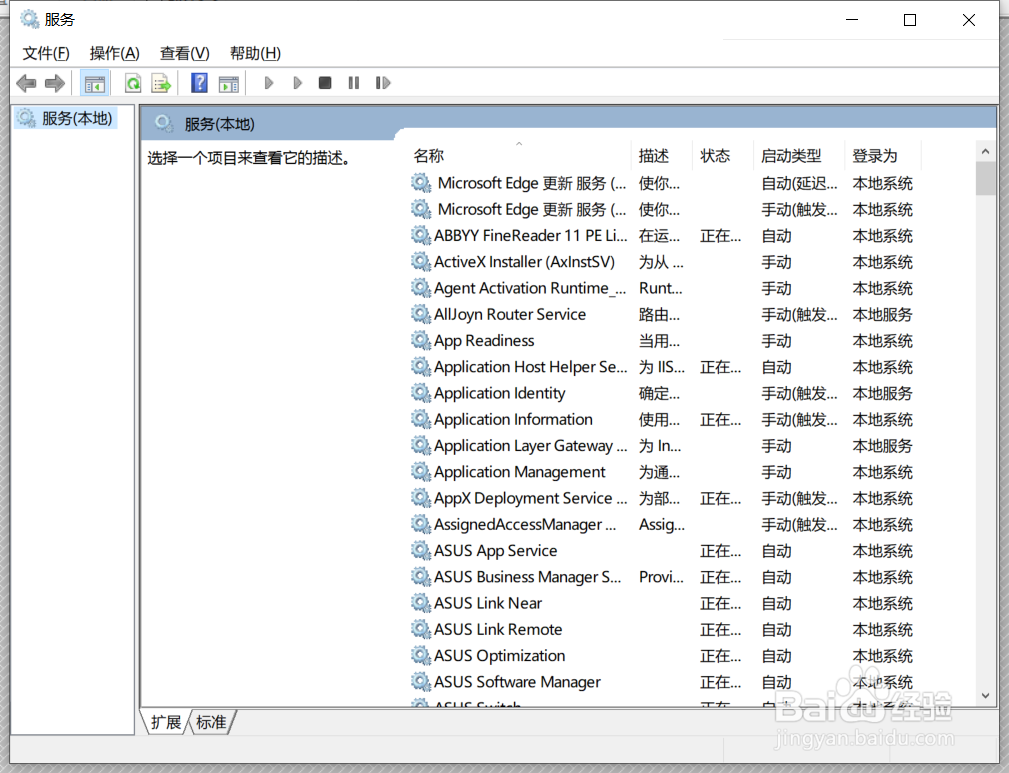Click the Export List toolbar icon

pyautogui.click(x=161, y=82)
